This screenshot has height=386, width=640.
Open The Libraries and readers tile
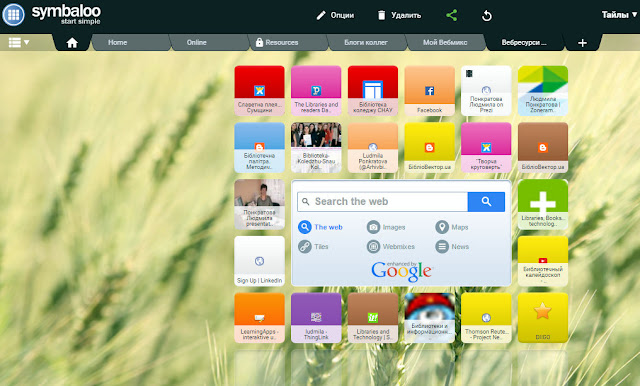[316, 91]
